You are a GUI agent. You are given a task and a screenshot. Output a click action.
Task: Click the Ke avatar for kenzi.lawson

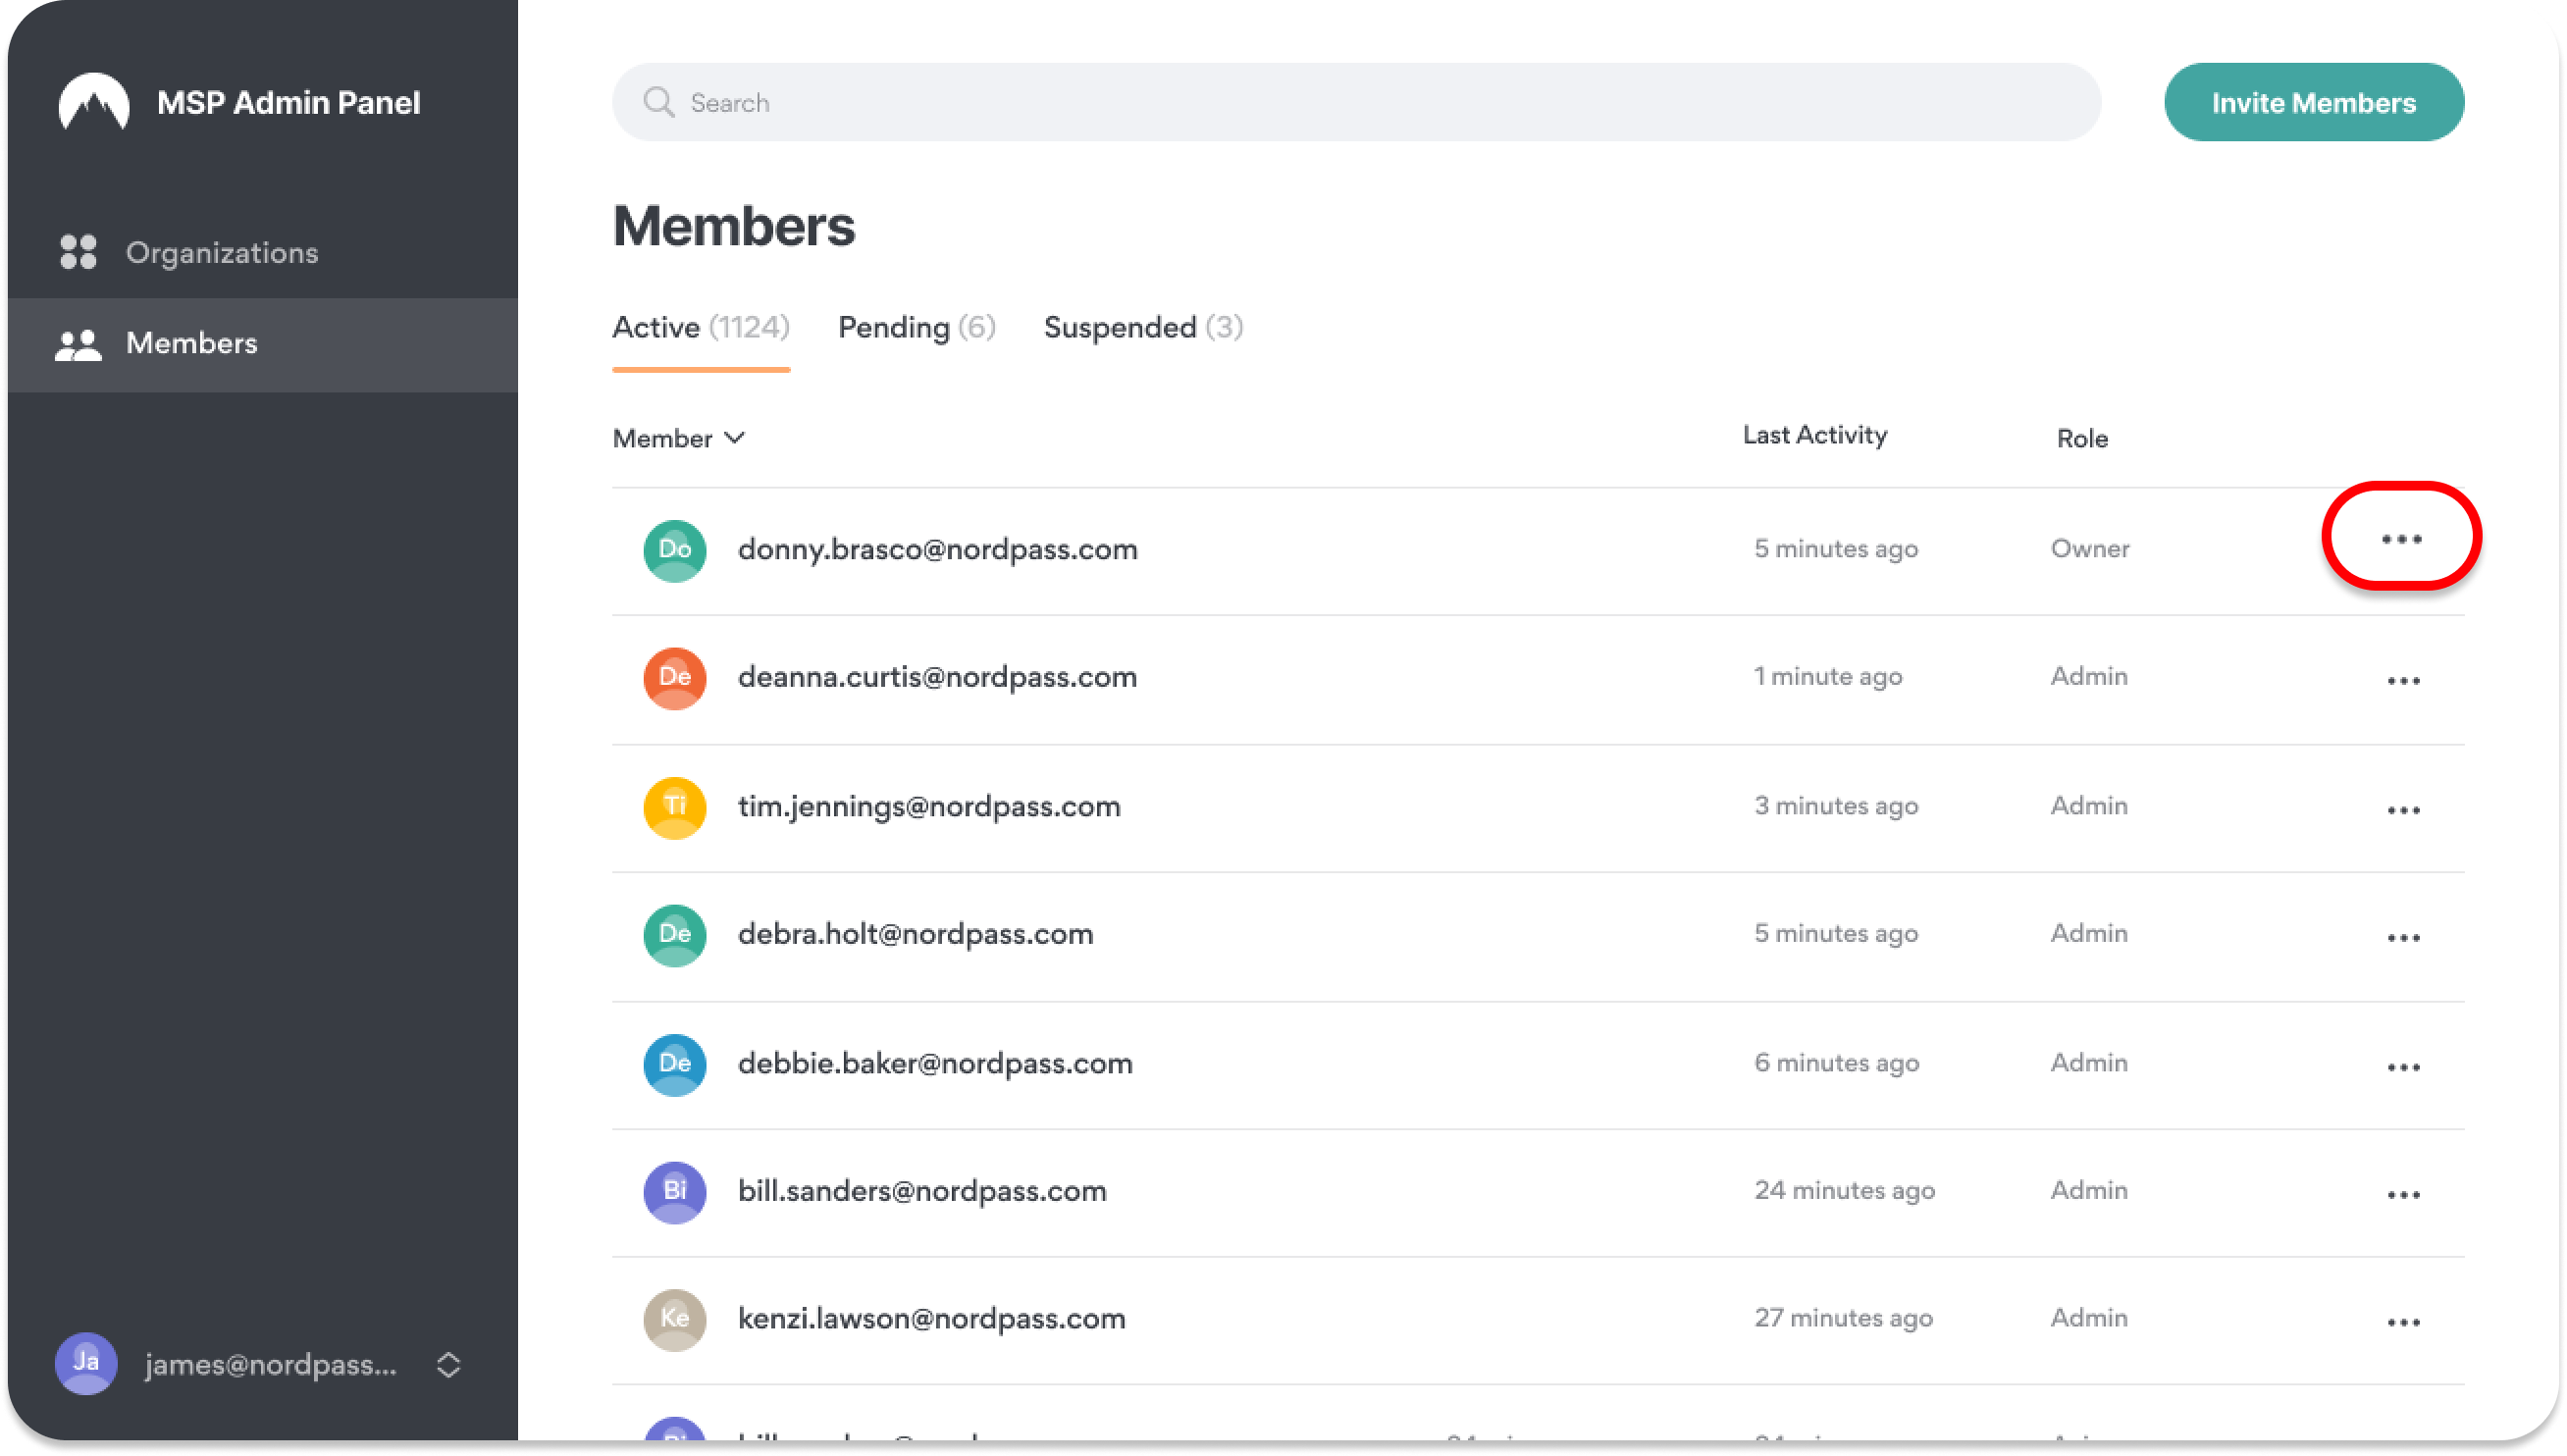coord(675,1319)
